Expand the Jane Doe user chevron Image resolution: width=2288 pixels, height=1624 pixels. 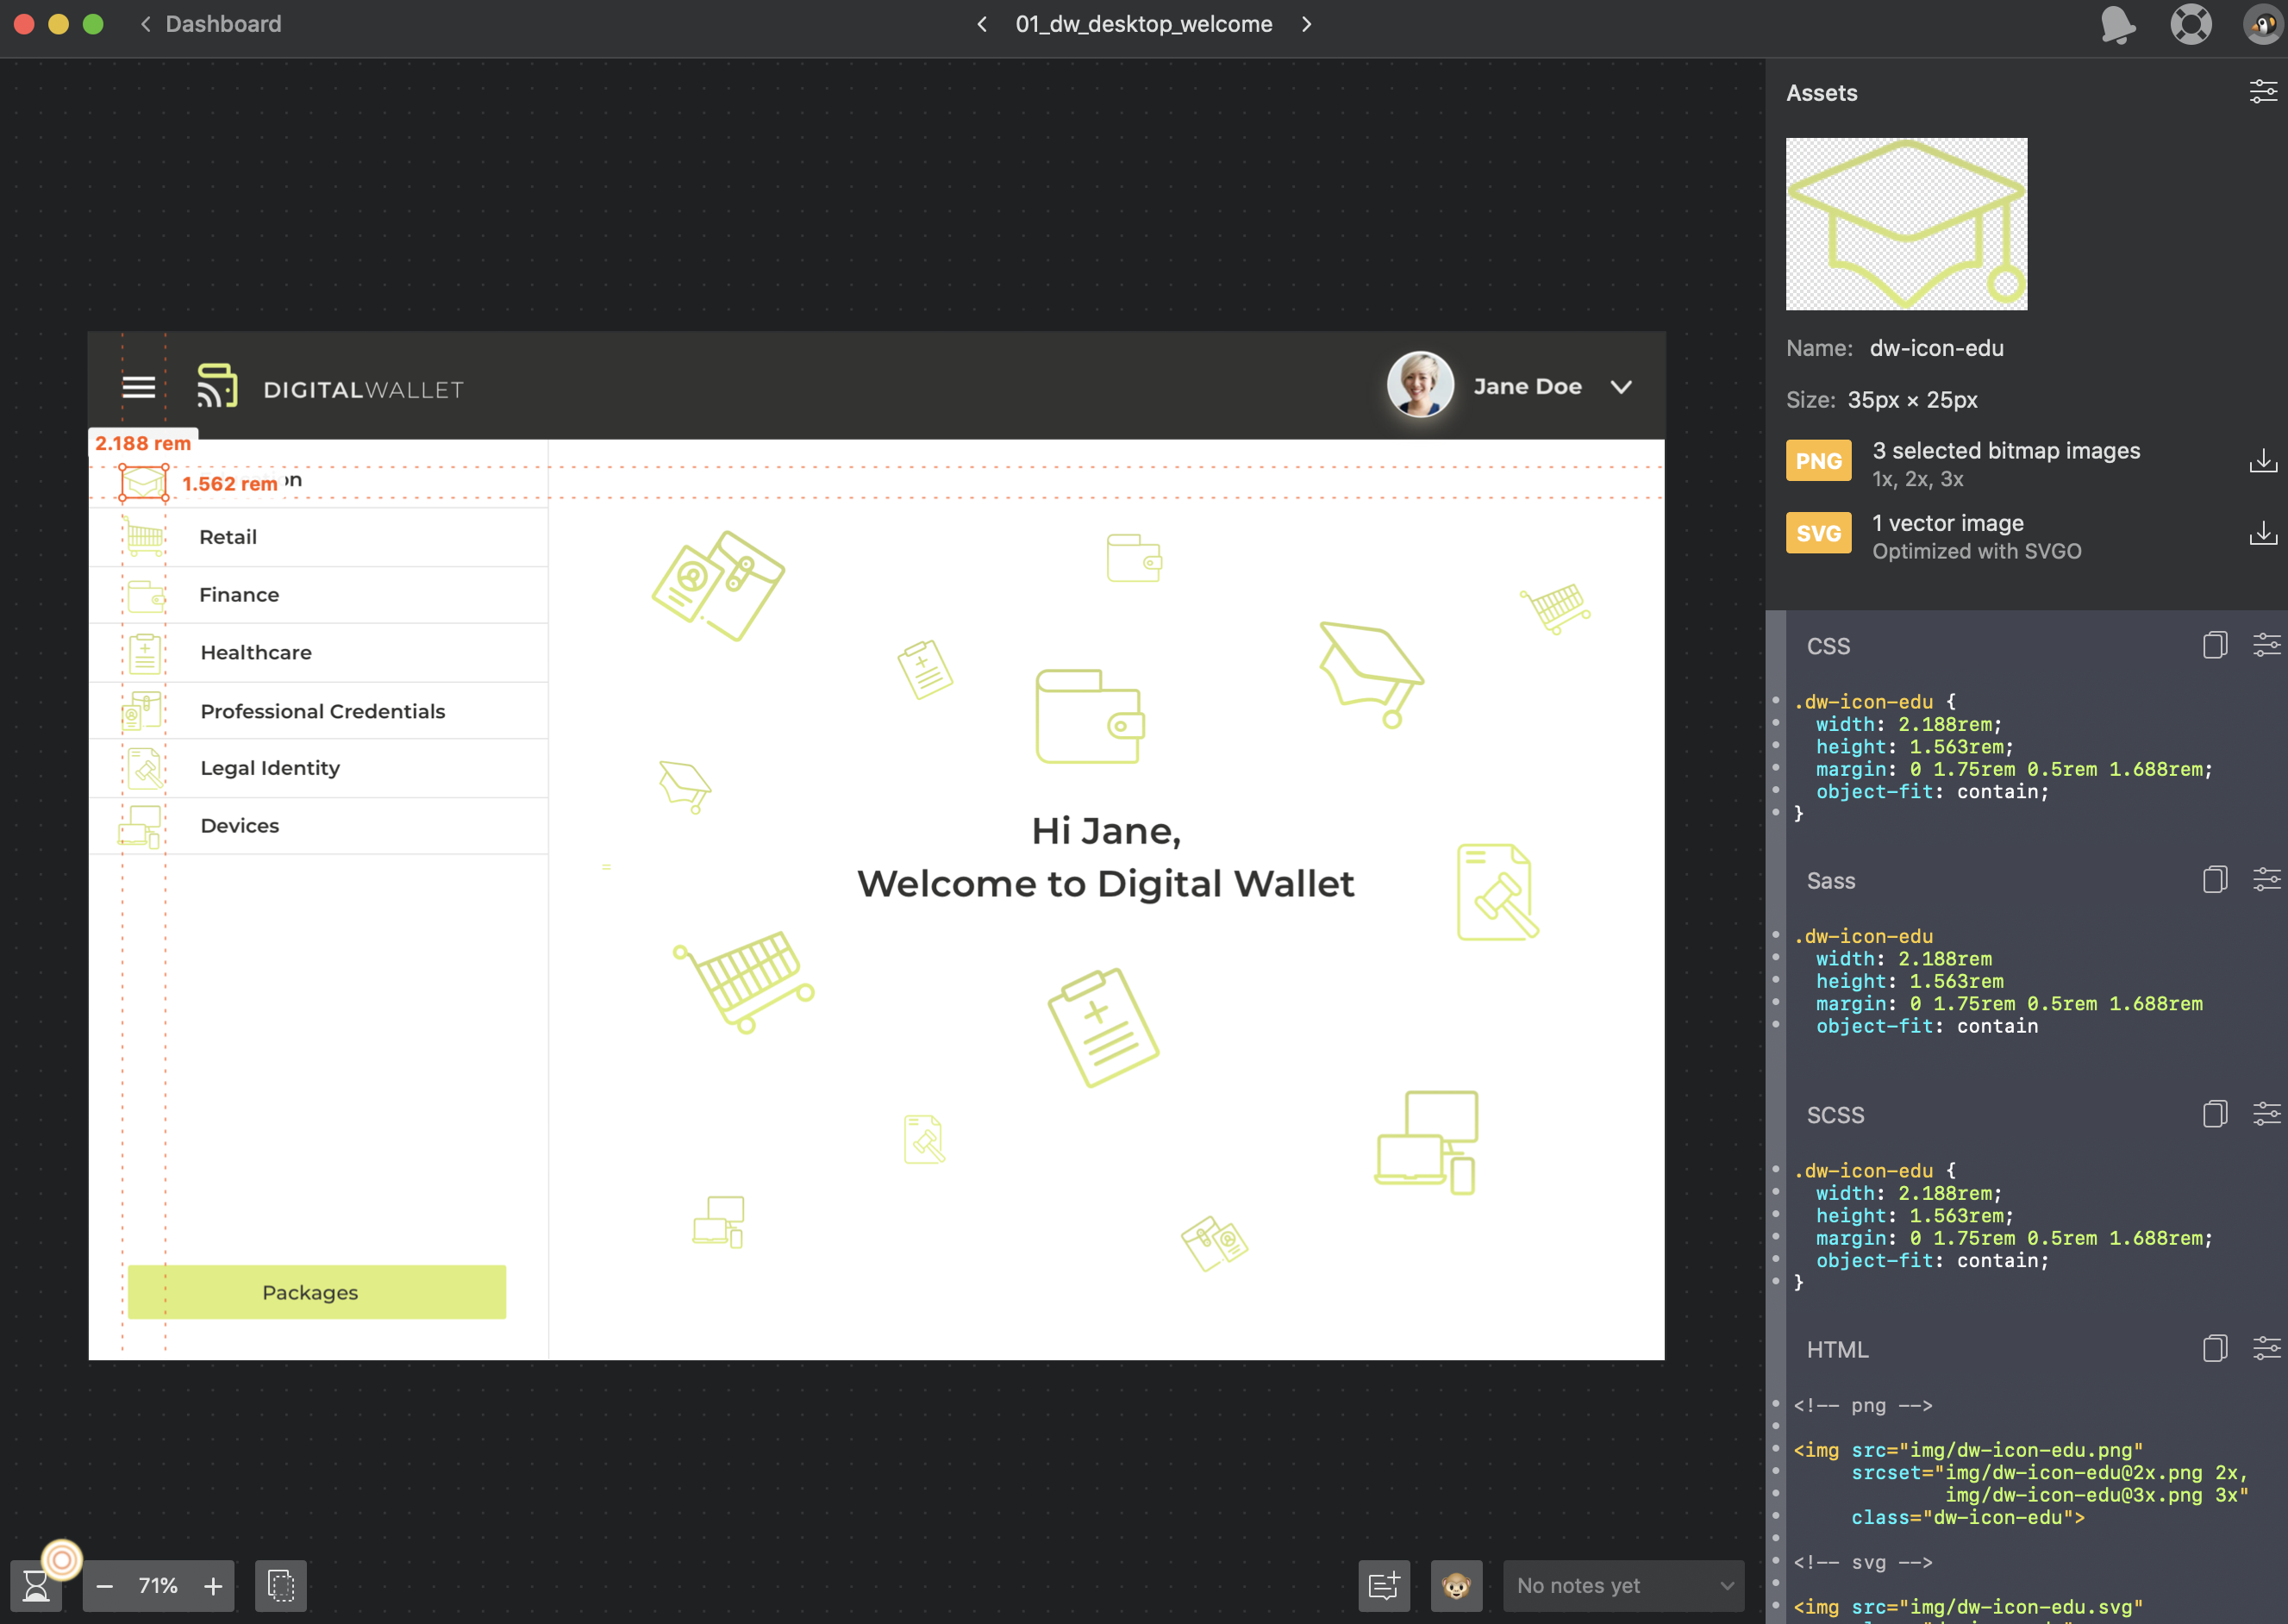[x=1621, y=387]
